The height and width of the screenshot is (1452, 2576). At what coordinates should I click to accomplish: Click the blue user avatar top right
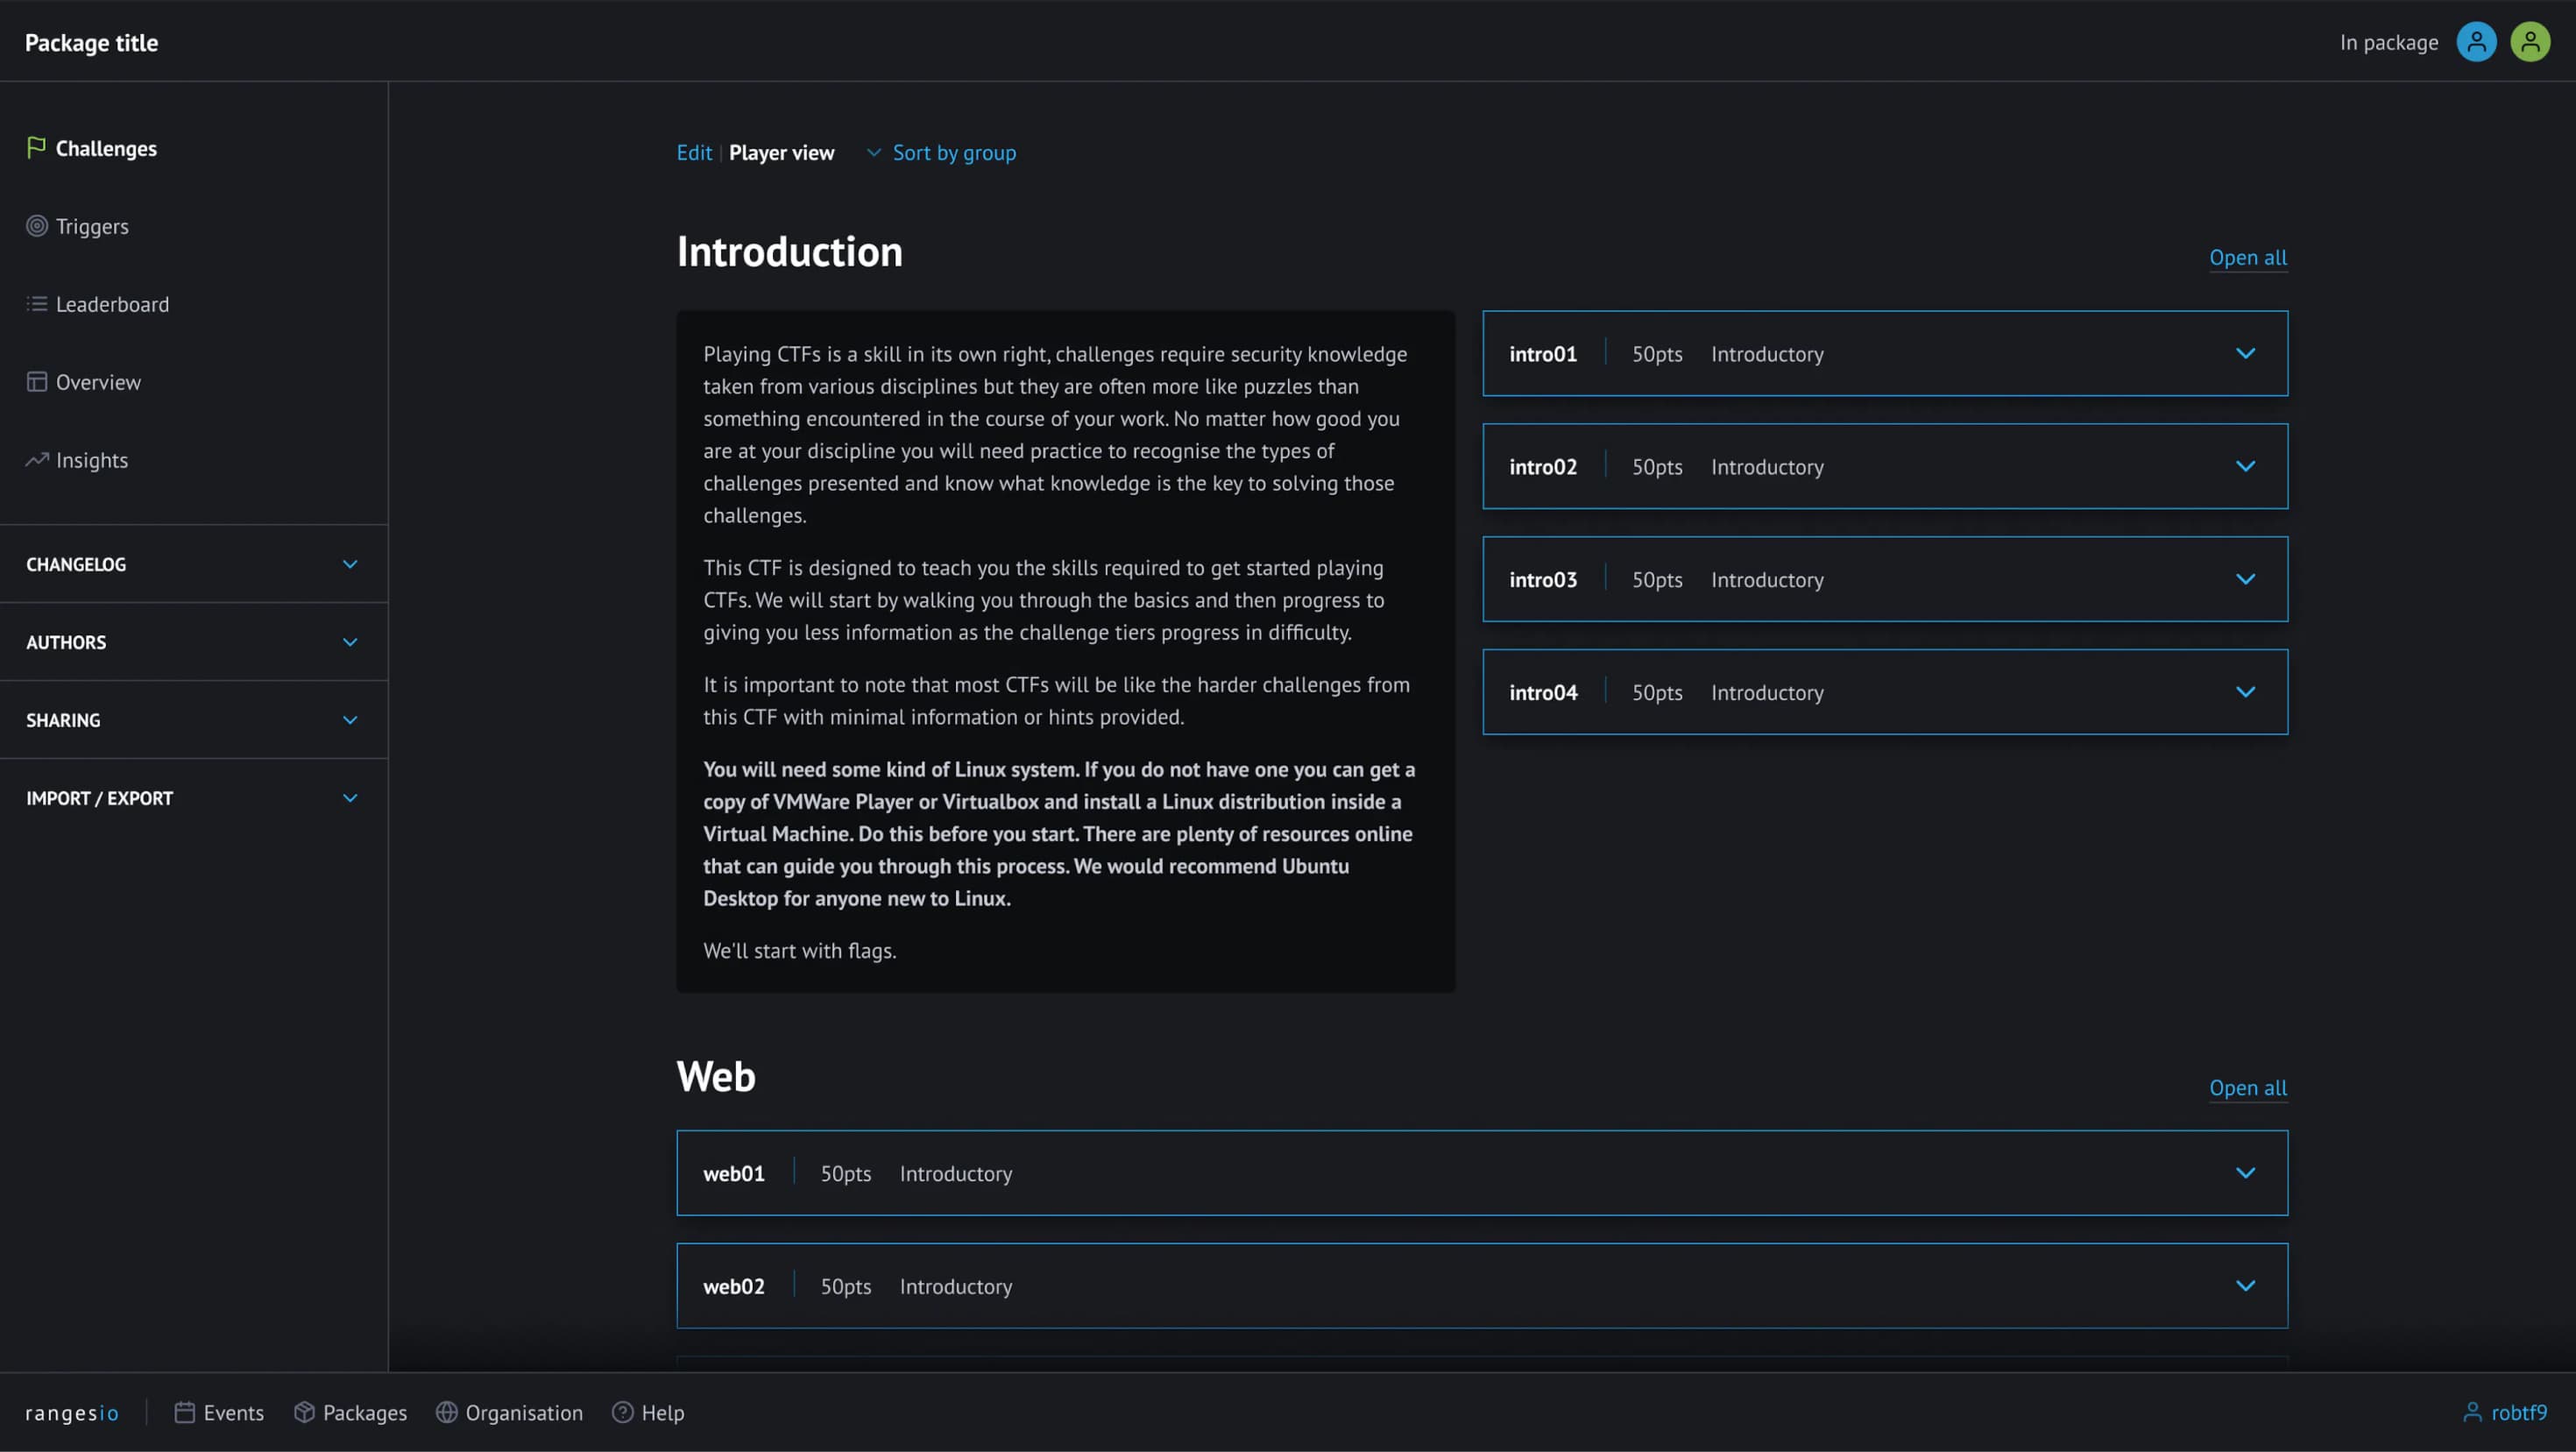(x=2475, y=42)
